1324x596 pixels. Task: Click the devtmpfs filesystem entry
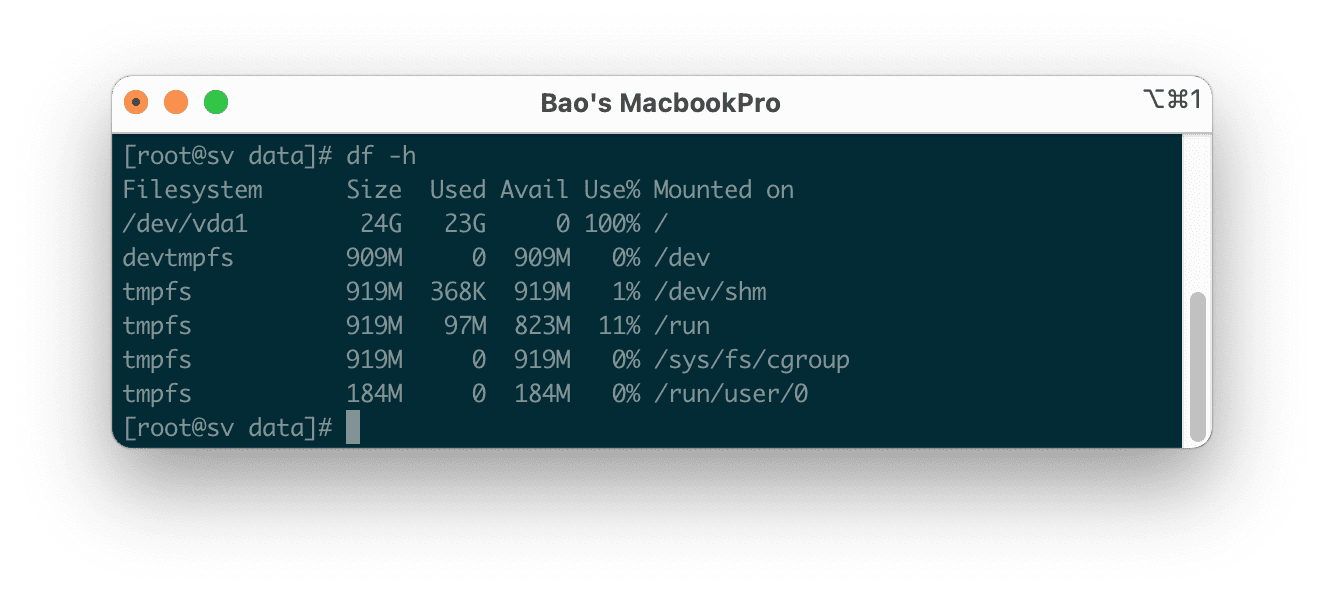click(x=180, y=257)
